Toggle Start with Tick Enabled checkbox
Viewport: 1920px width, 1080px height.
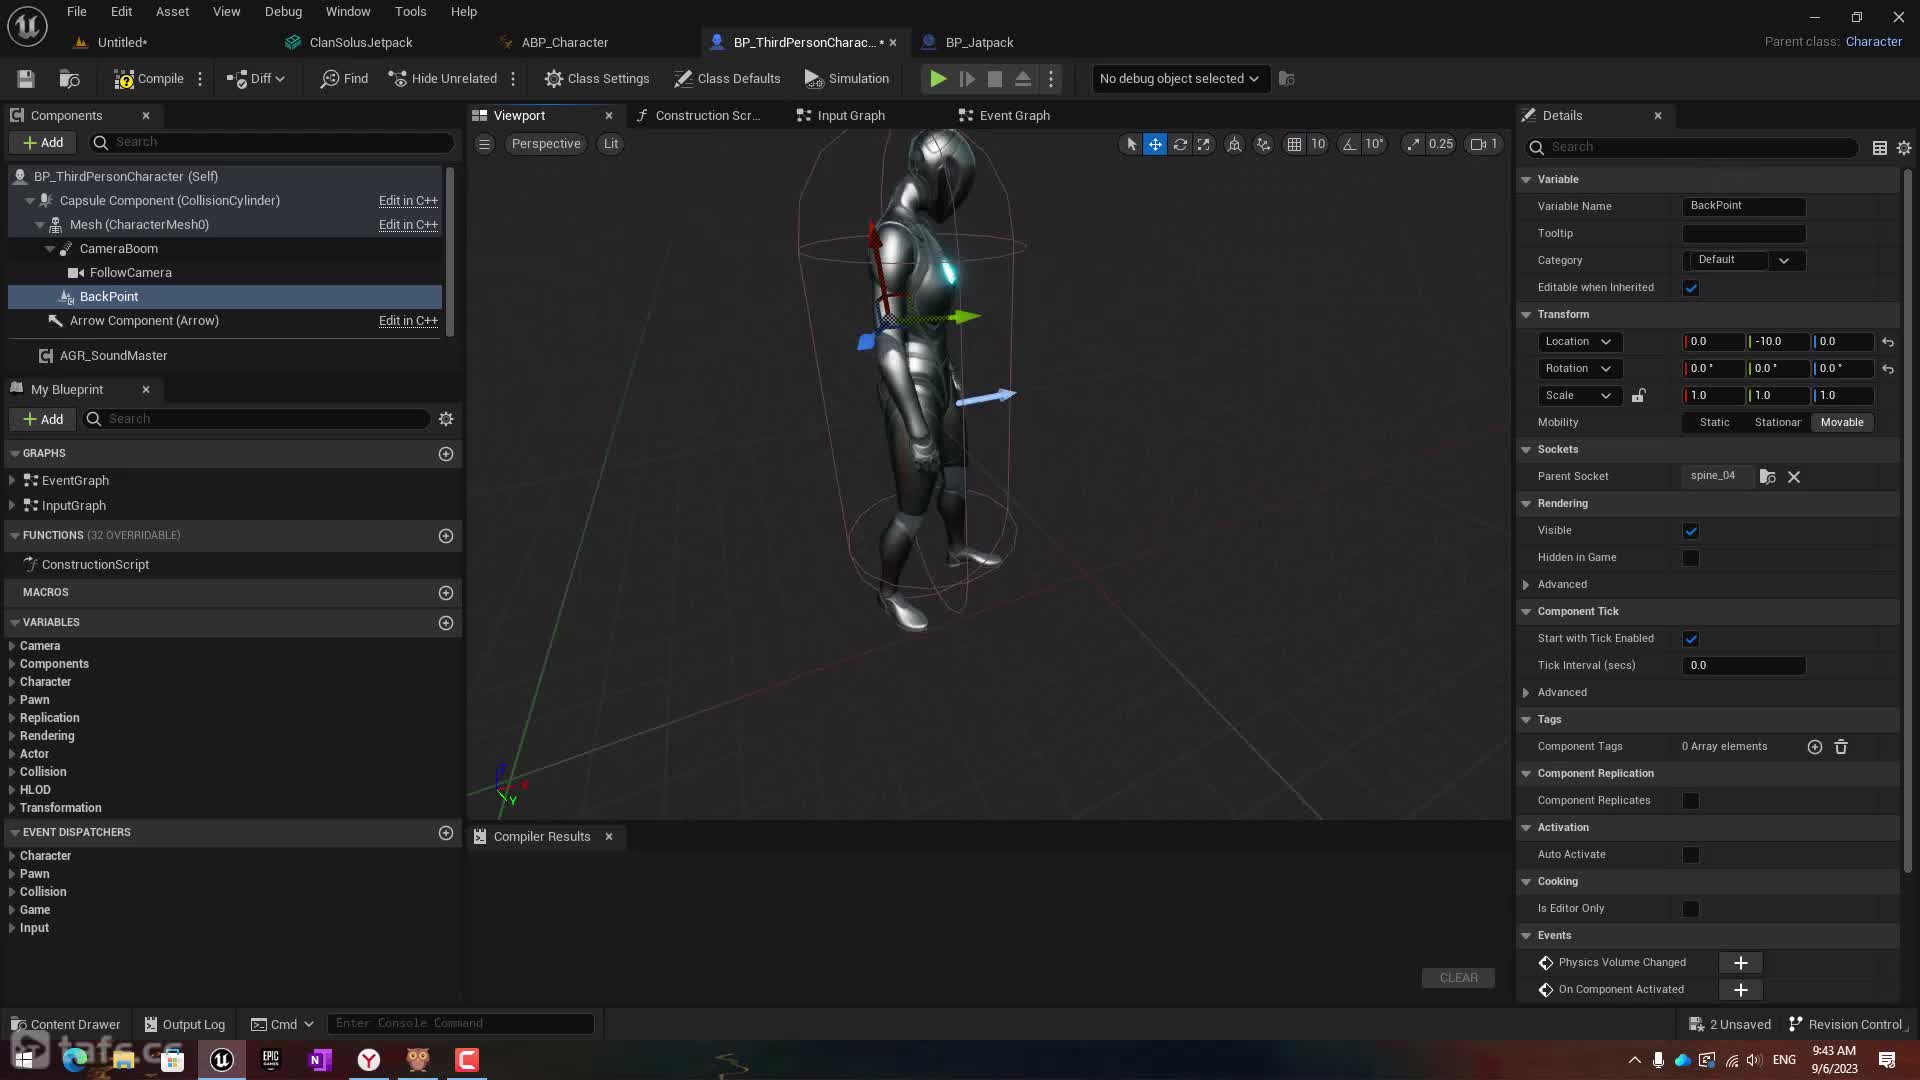point(1691,639)
